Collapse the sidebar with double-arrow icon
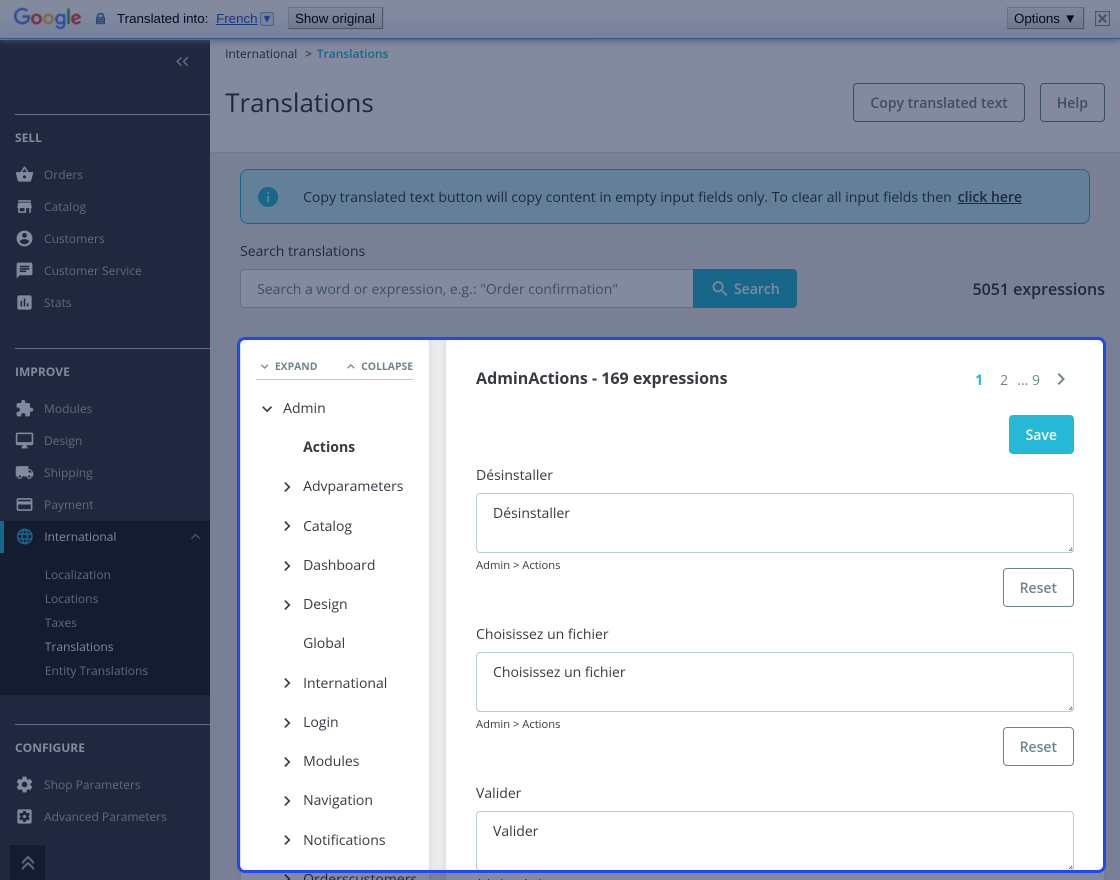Viewport: 1120px width, 880px height. coord(182,61)
